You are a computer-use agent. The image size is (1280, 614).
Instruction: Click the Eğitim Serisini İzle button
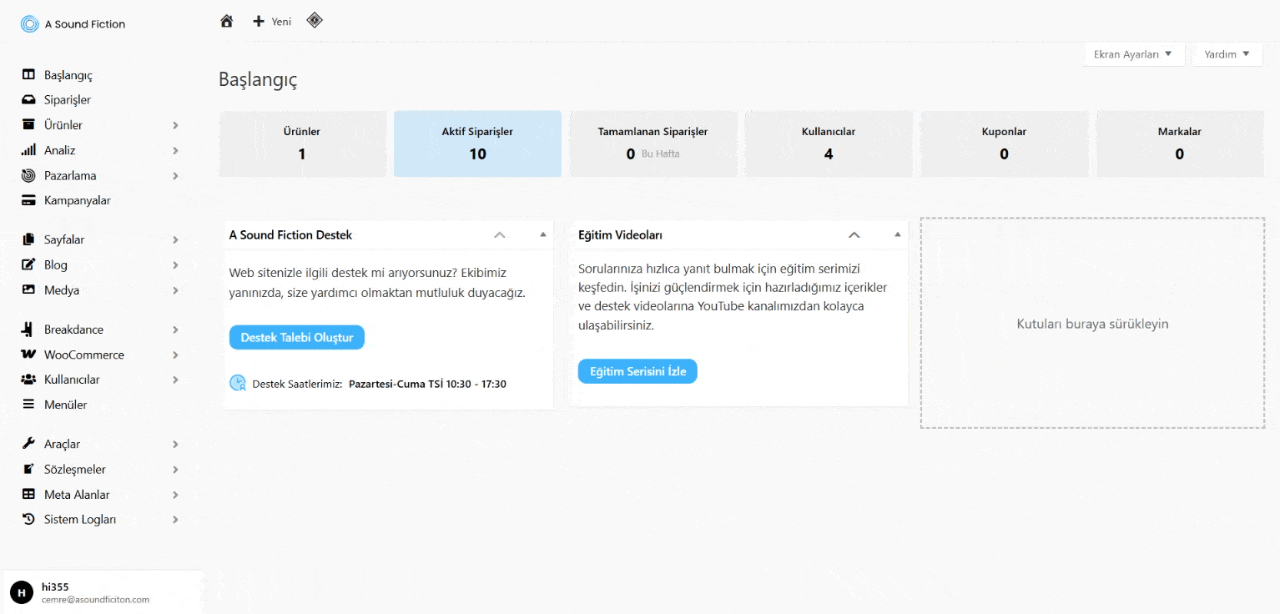point(637,371)
